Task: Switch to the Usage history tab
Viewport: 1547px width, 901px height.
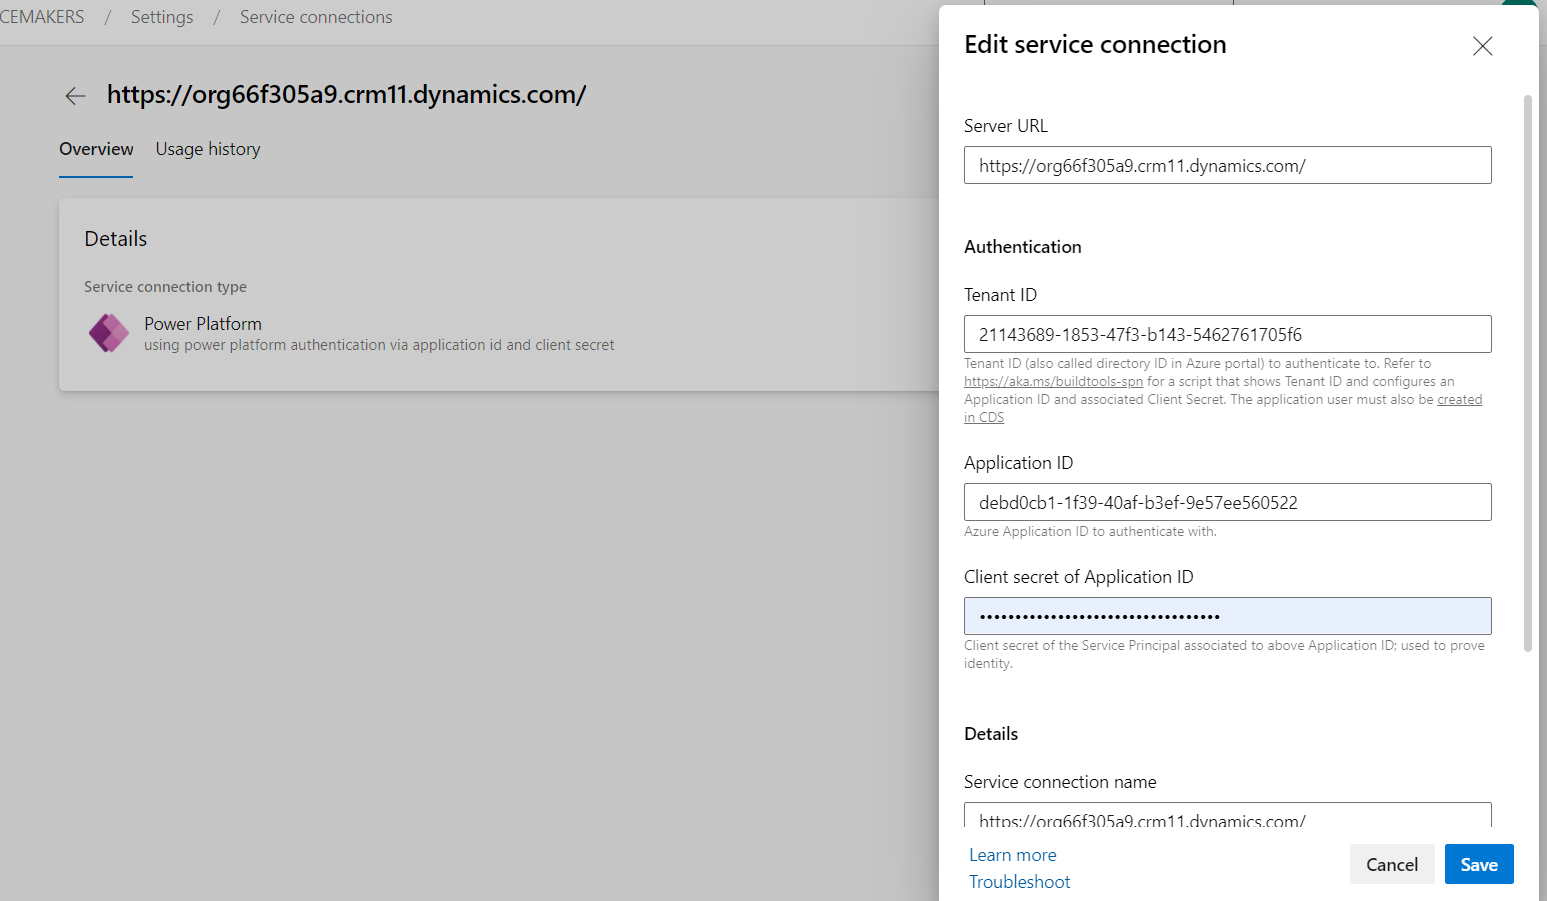Action: tap(207, 148)
